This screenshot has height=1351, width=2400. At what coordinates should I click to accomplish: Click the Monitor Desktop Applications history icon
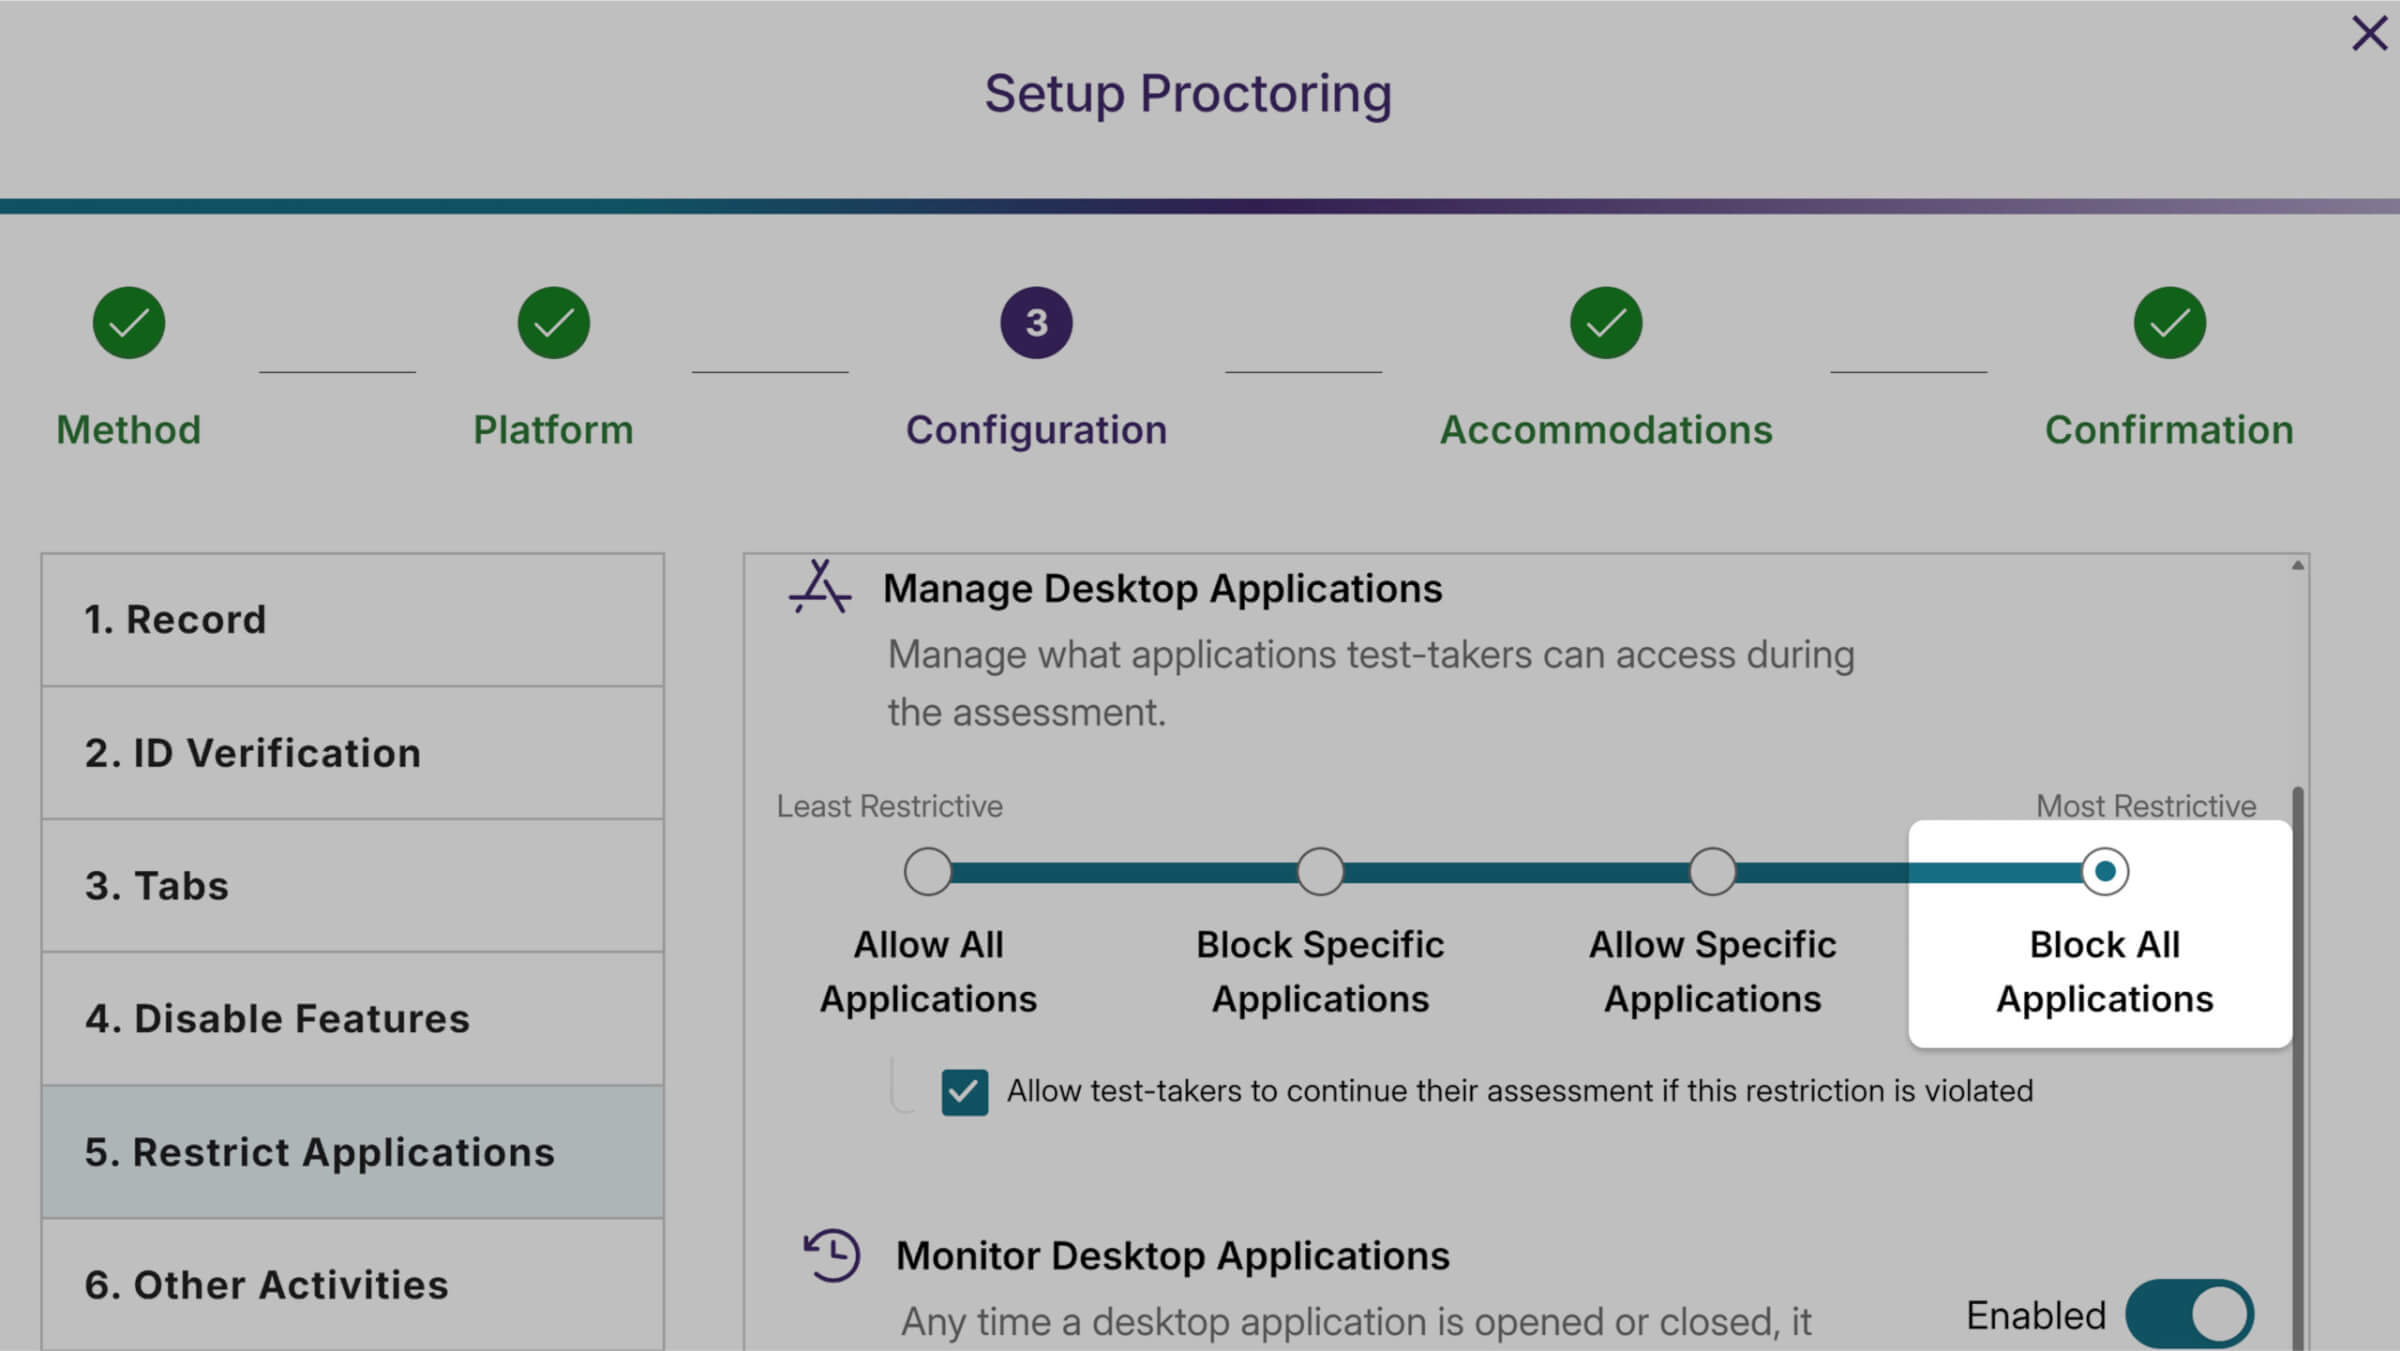pyautogui.click(x=832, y=1255)
